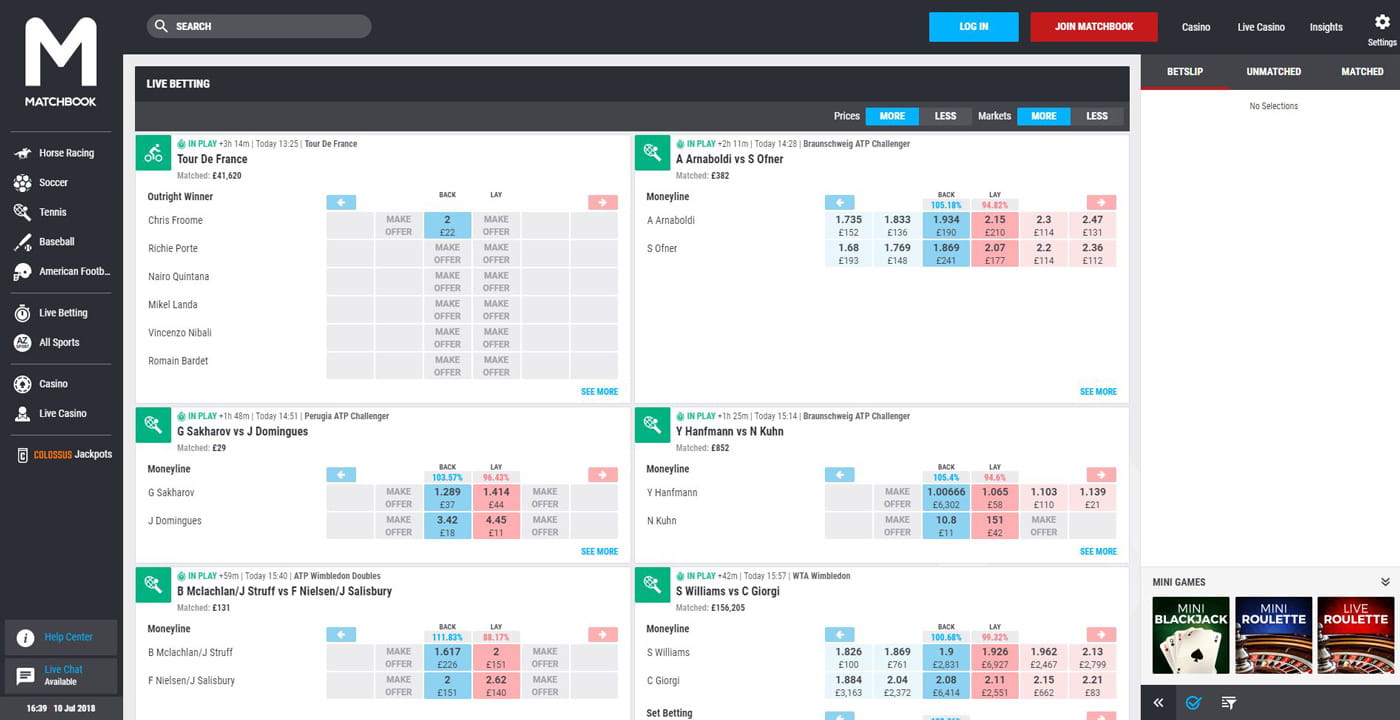1400x720 pixels.
Task: Click the Baseball sidebar icon
Action: point(22,242)
